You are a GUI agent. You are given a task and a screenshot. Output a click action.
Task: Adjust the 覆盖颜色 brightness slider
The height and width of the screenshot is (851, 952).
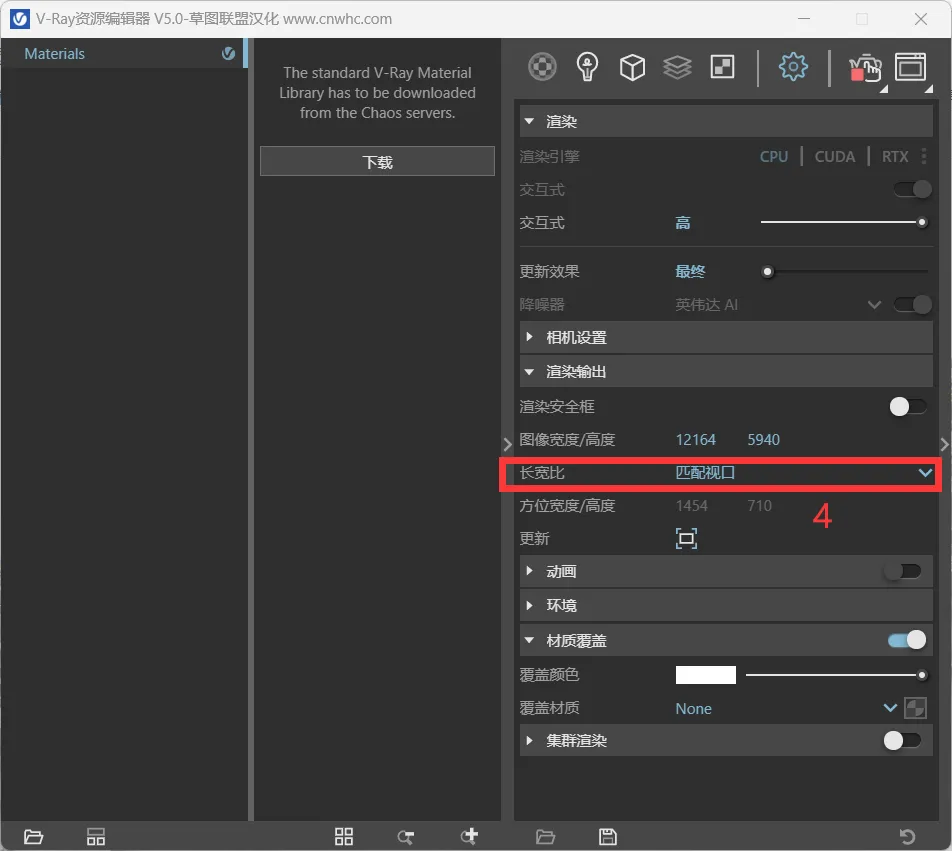coord(836,675)
